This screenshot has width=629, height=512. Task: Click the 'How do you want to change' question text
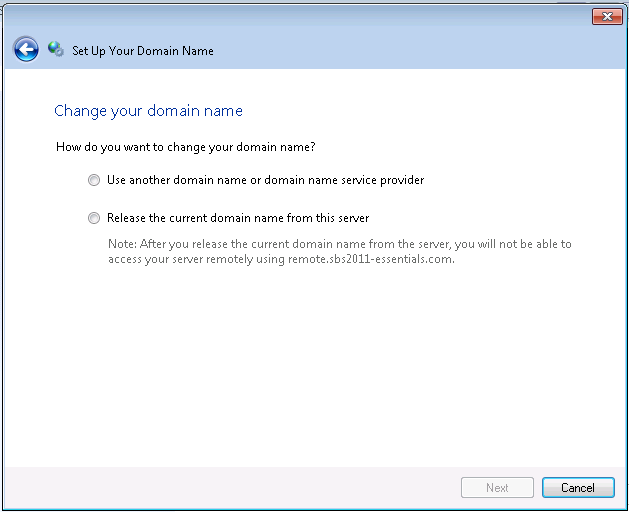(x=186, y=147)
